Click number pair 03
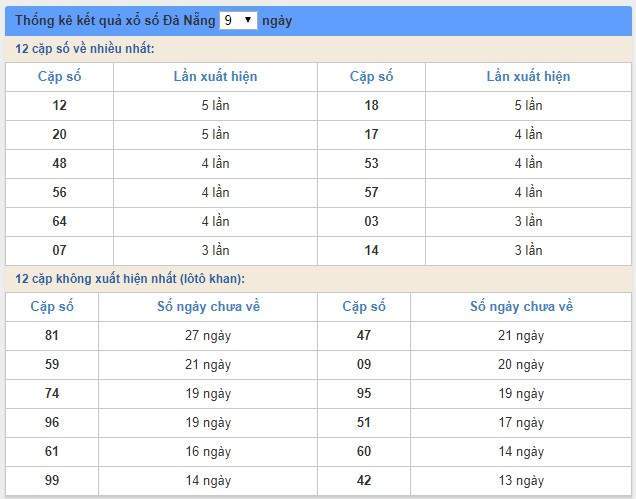 tap(371, 221)
